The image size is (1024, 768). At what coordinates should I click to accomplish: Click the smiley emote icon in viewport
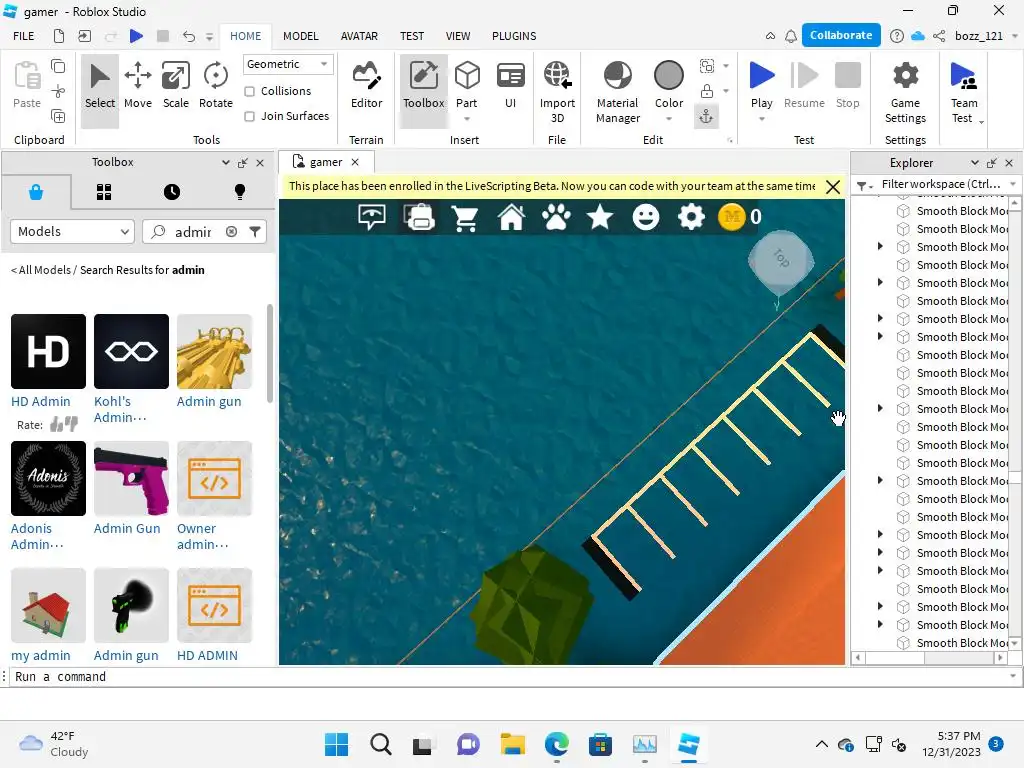click(x=646, y=217)
